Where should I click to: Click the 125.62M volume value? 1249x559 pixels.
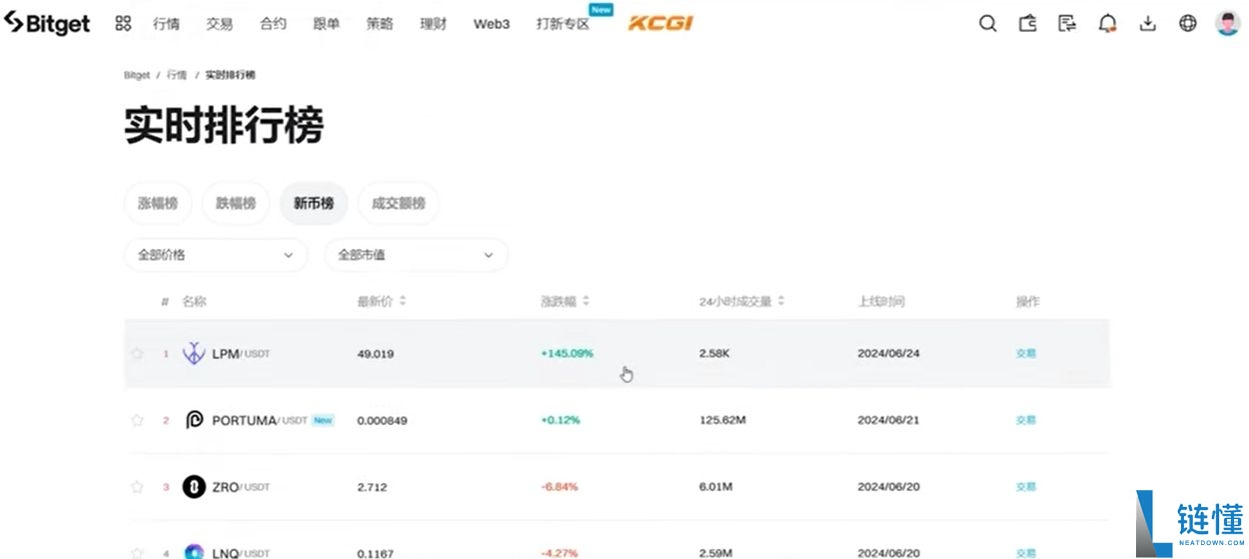(723, 420)
